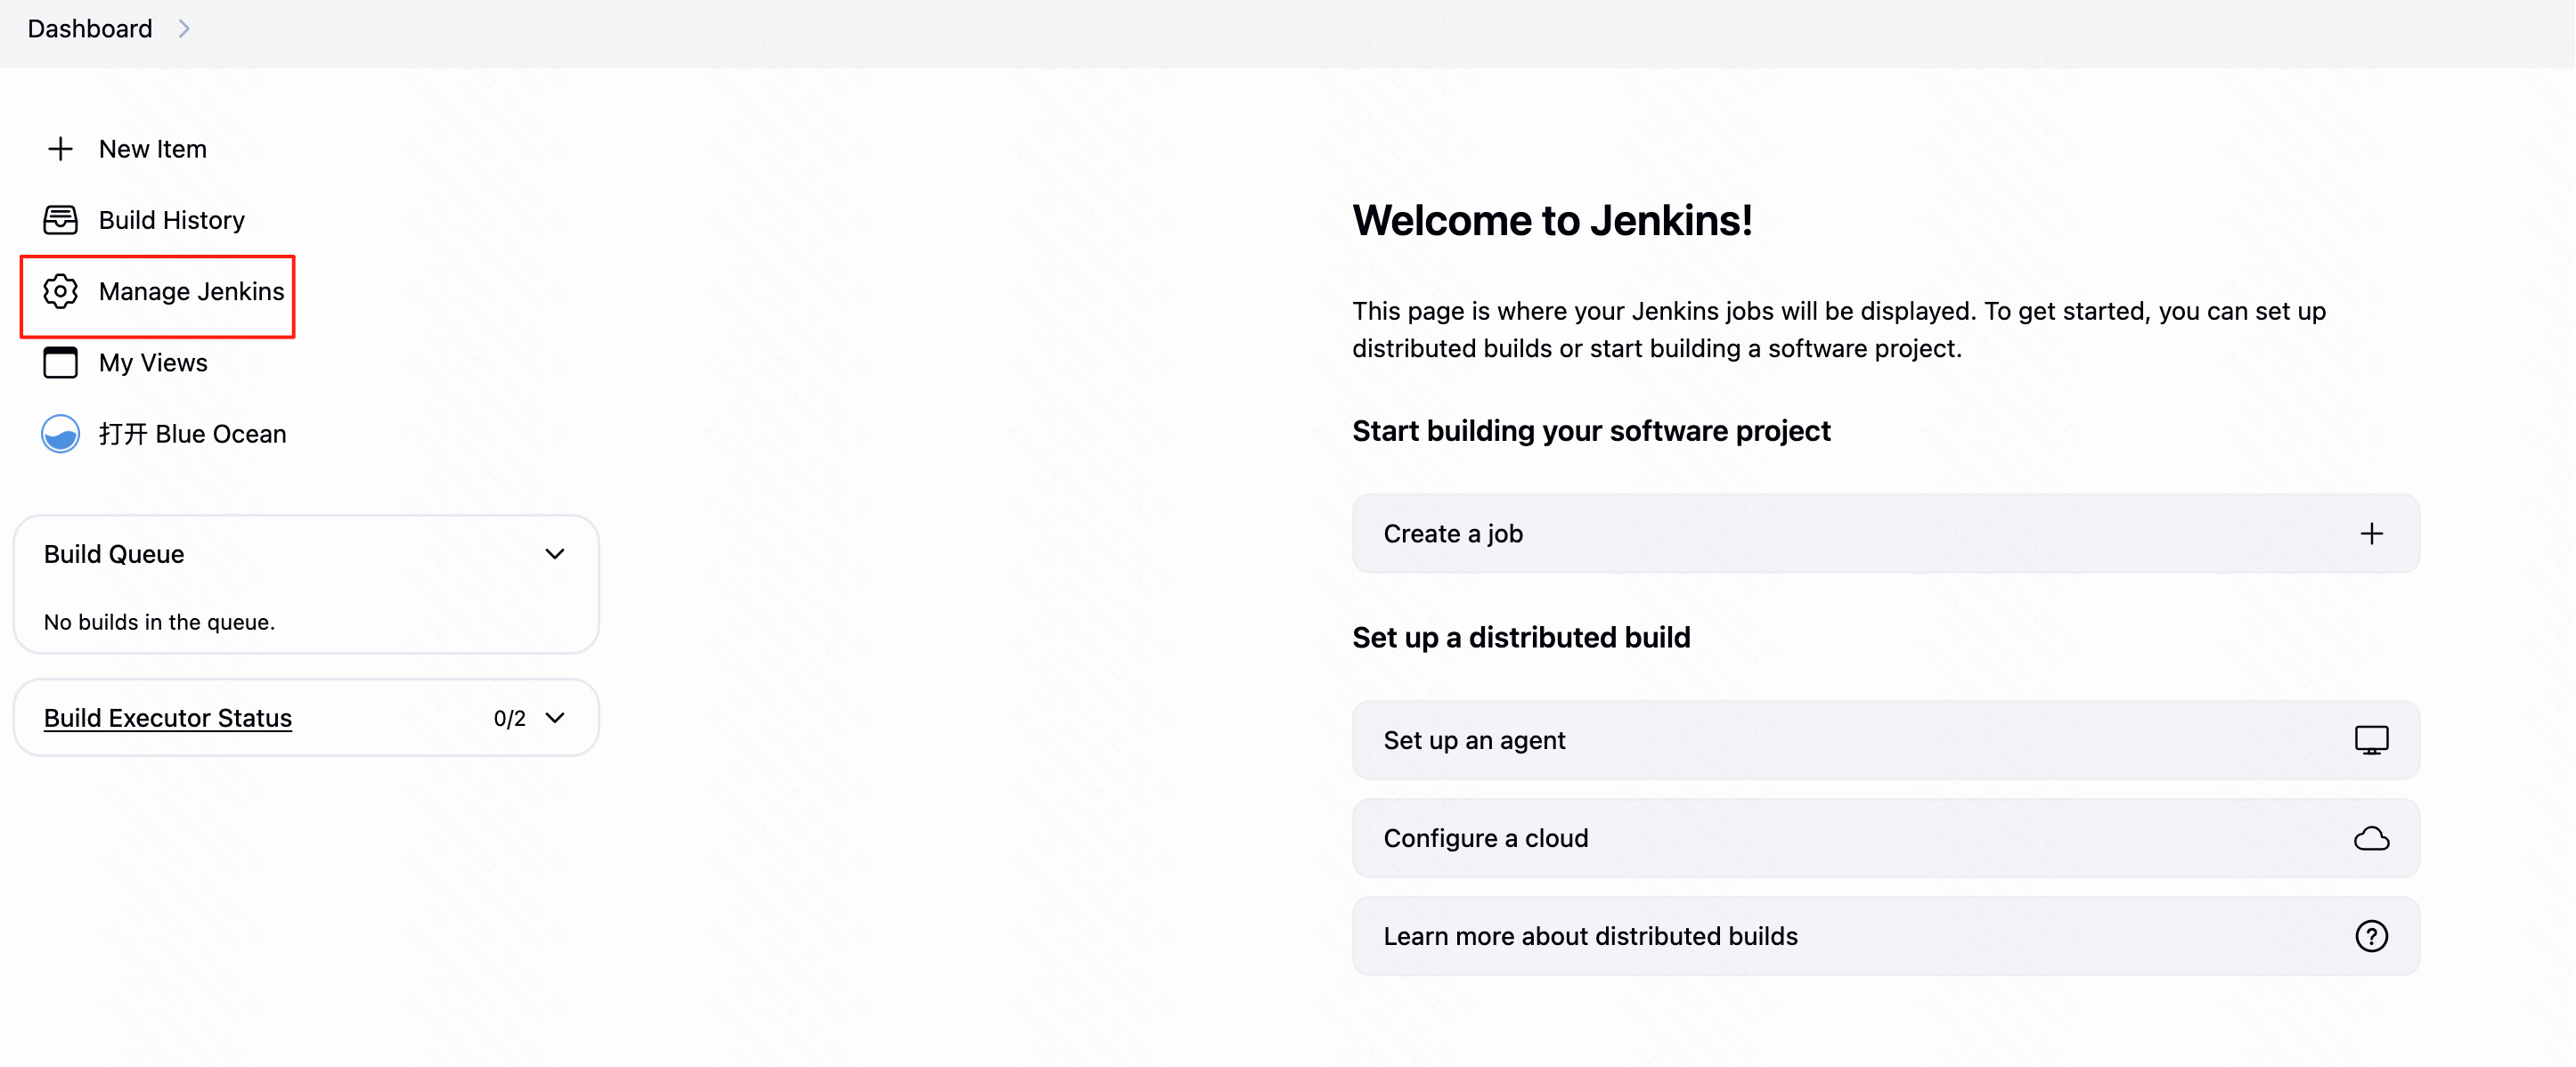The image size is (2576, 1067).
Task: Click the monitor icon in Set up an agent
Action: click(x=2371, y=740)
